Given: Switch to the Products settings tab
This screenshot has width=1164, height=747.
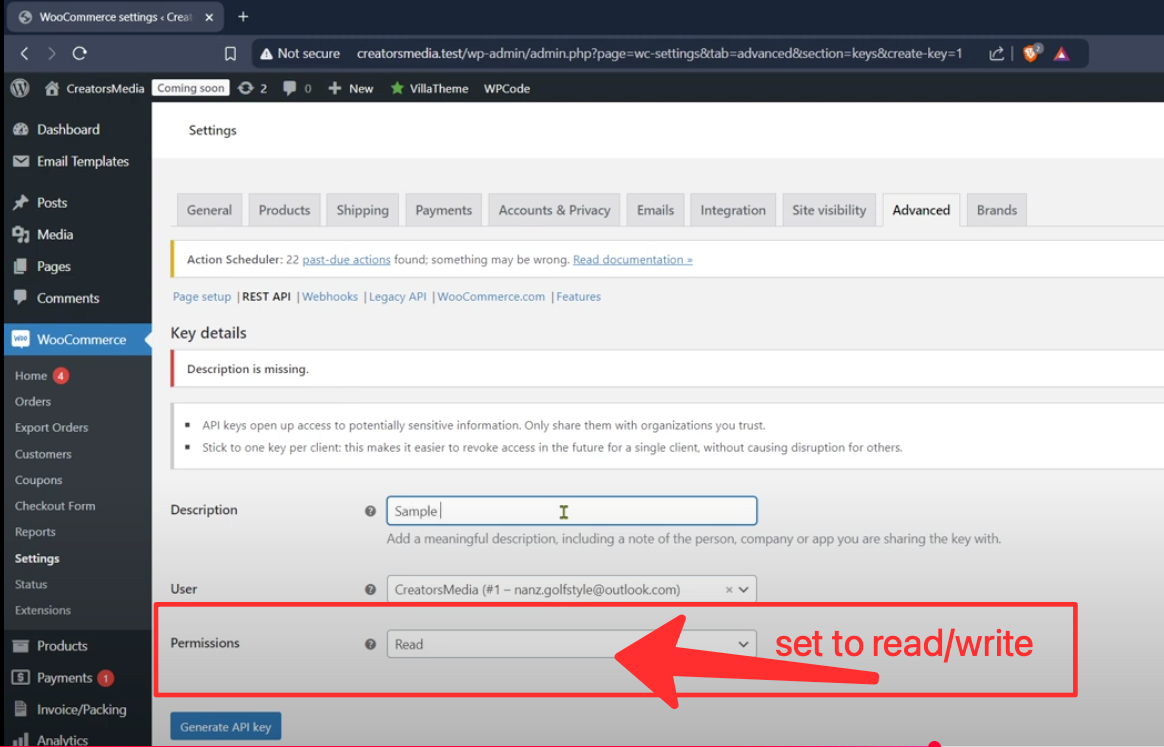Looking at the screenshot, I should click(x=284, y=210).
